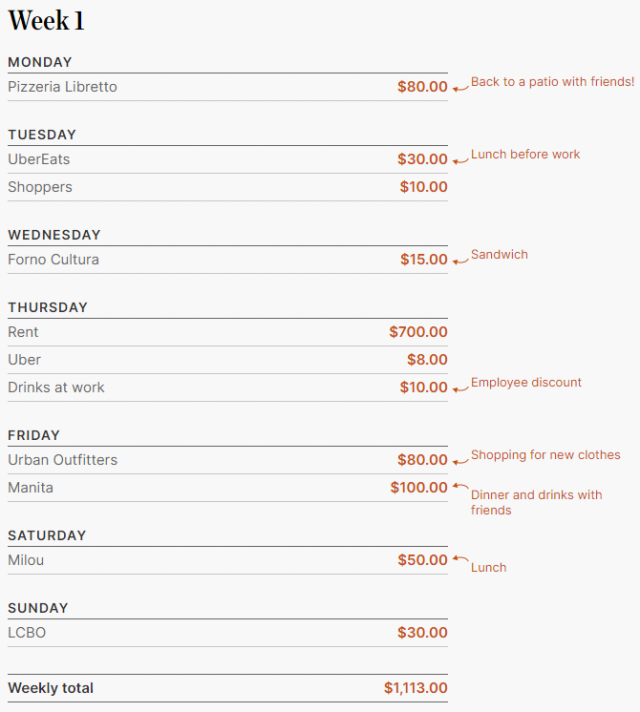Click the MONDAY section header

tap(40, 62)
